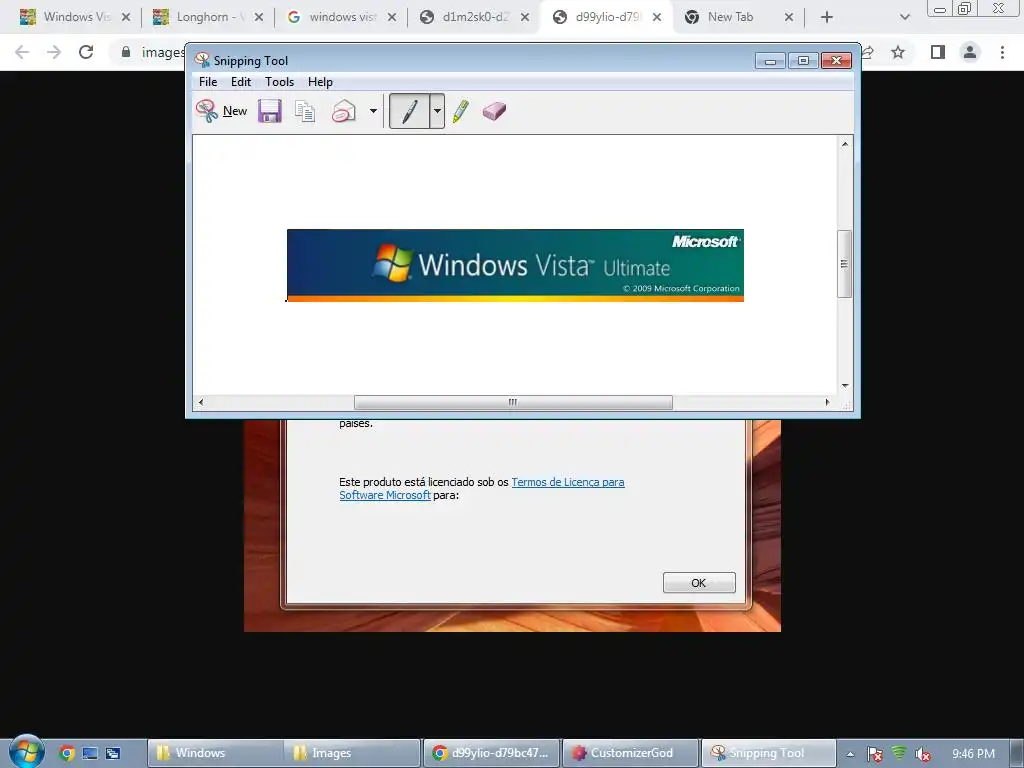This screenshot has width=1024, height=768.
Task: Switch to d99ylio Chrome taskbar button
Action: pos(492,753)
